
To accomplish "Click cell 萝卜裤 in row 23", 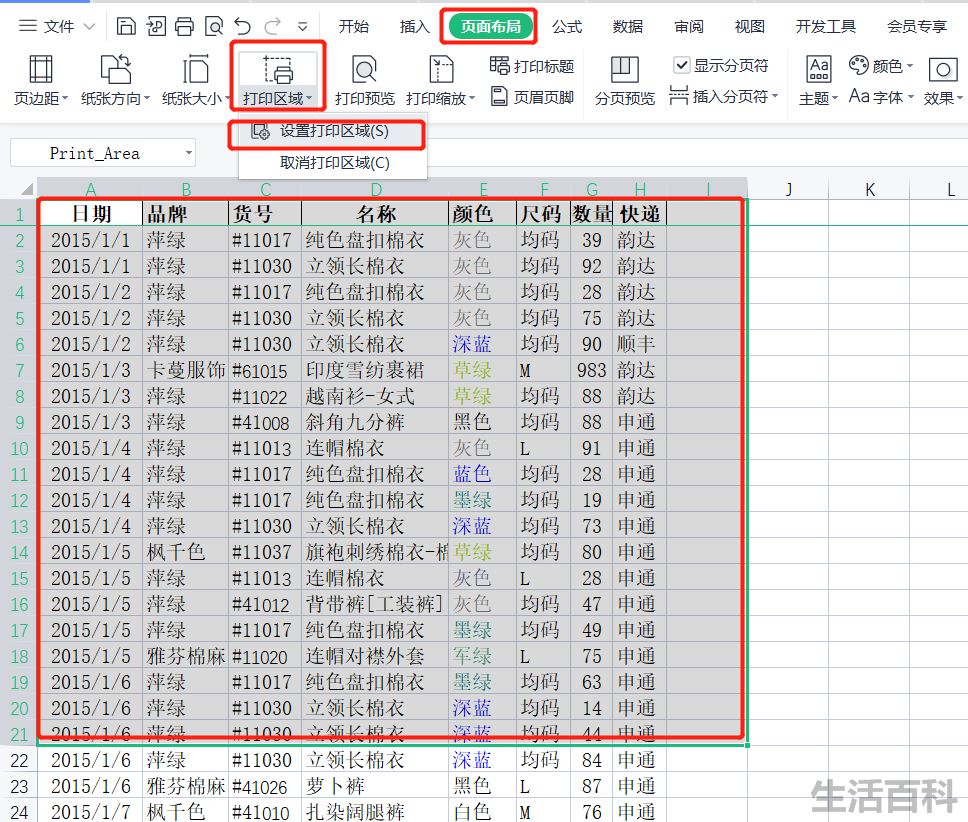I will [x=375, y=786].
